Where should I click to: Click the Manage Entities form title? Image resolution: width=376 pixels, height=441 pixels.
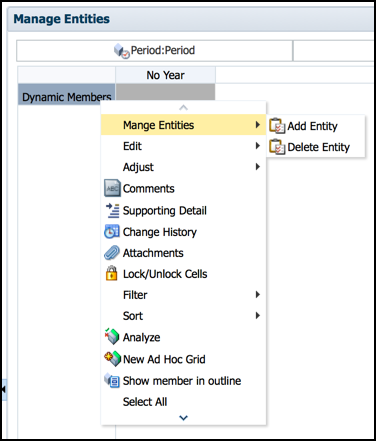click(x=61, y=19)
